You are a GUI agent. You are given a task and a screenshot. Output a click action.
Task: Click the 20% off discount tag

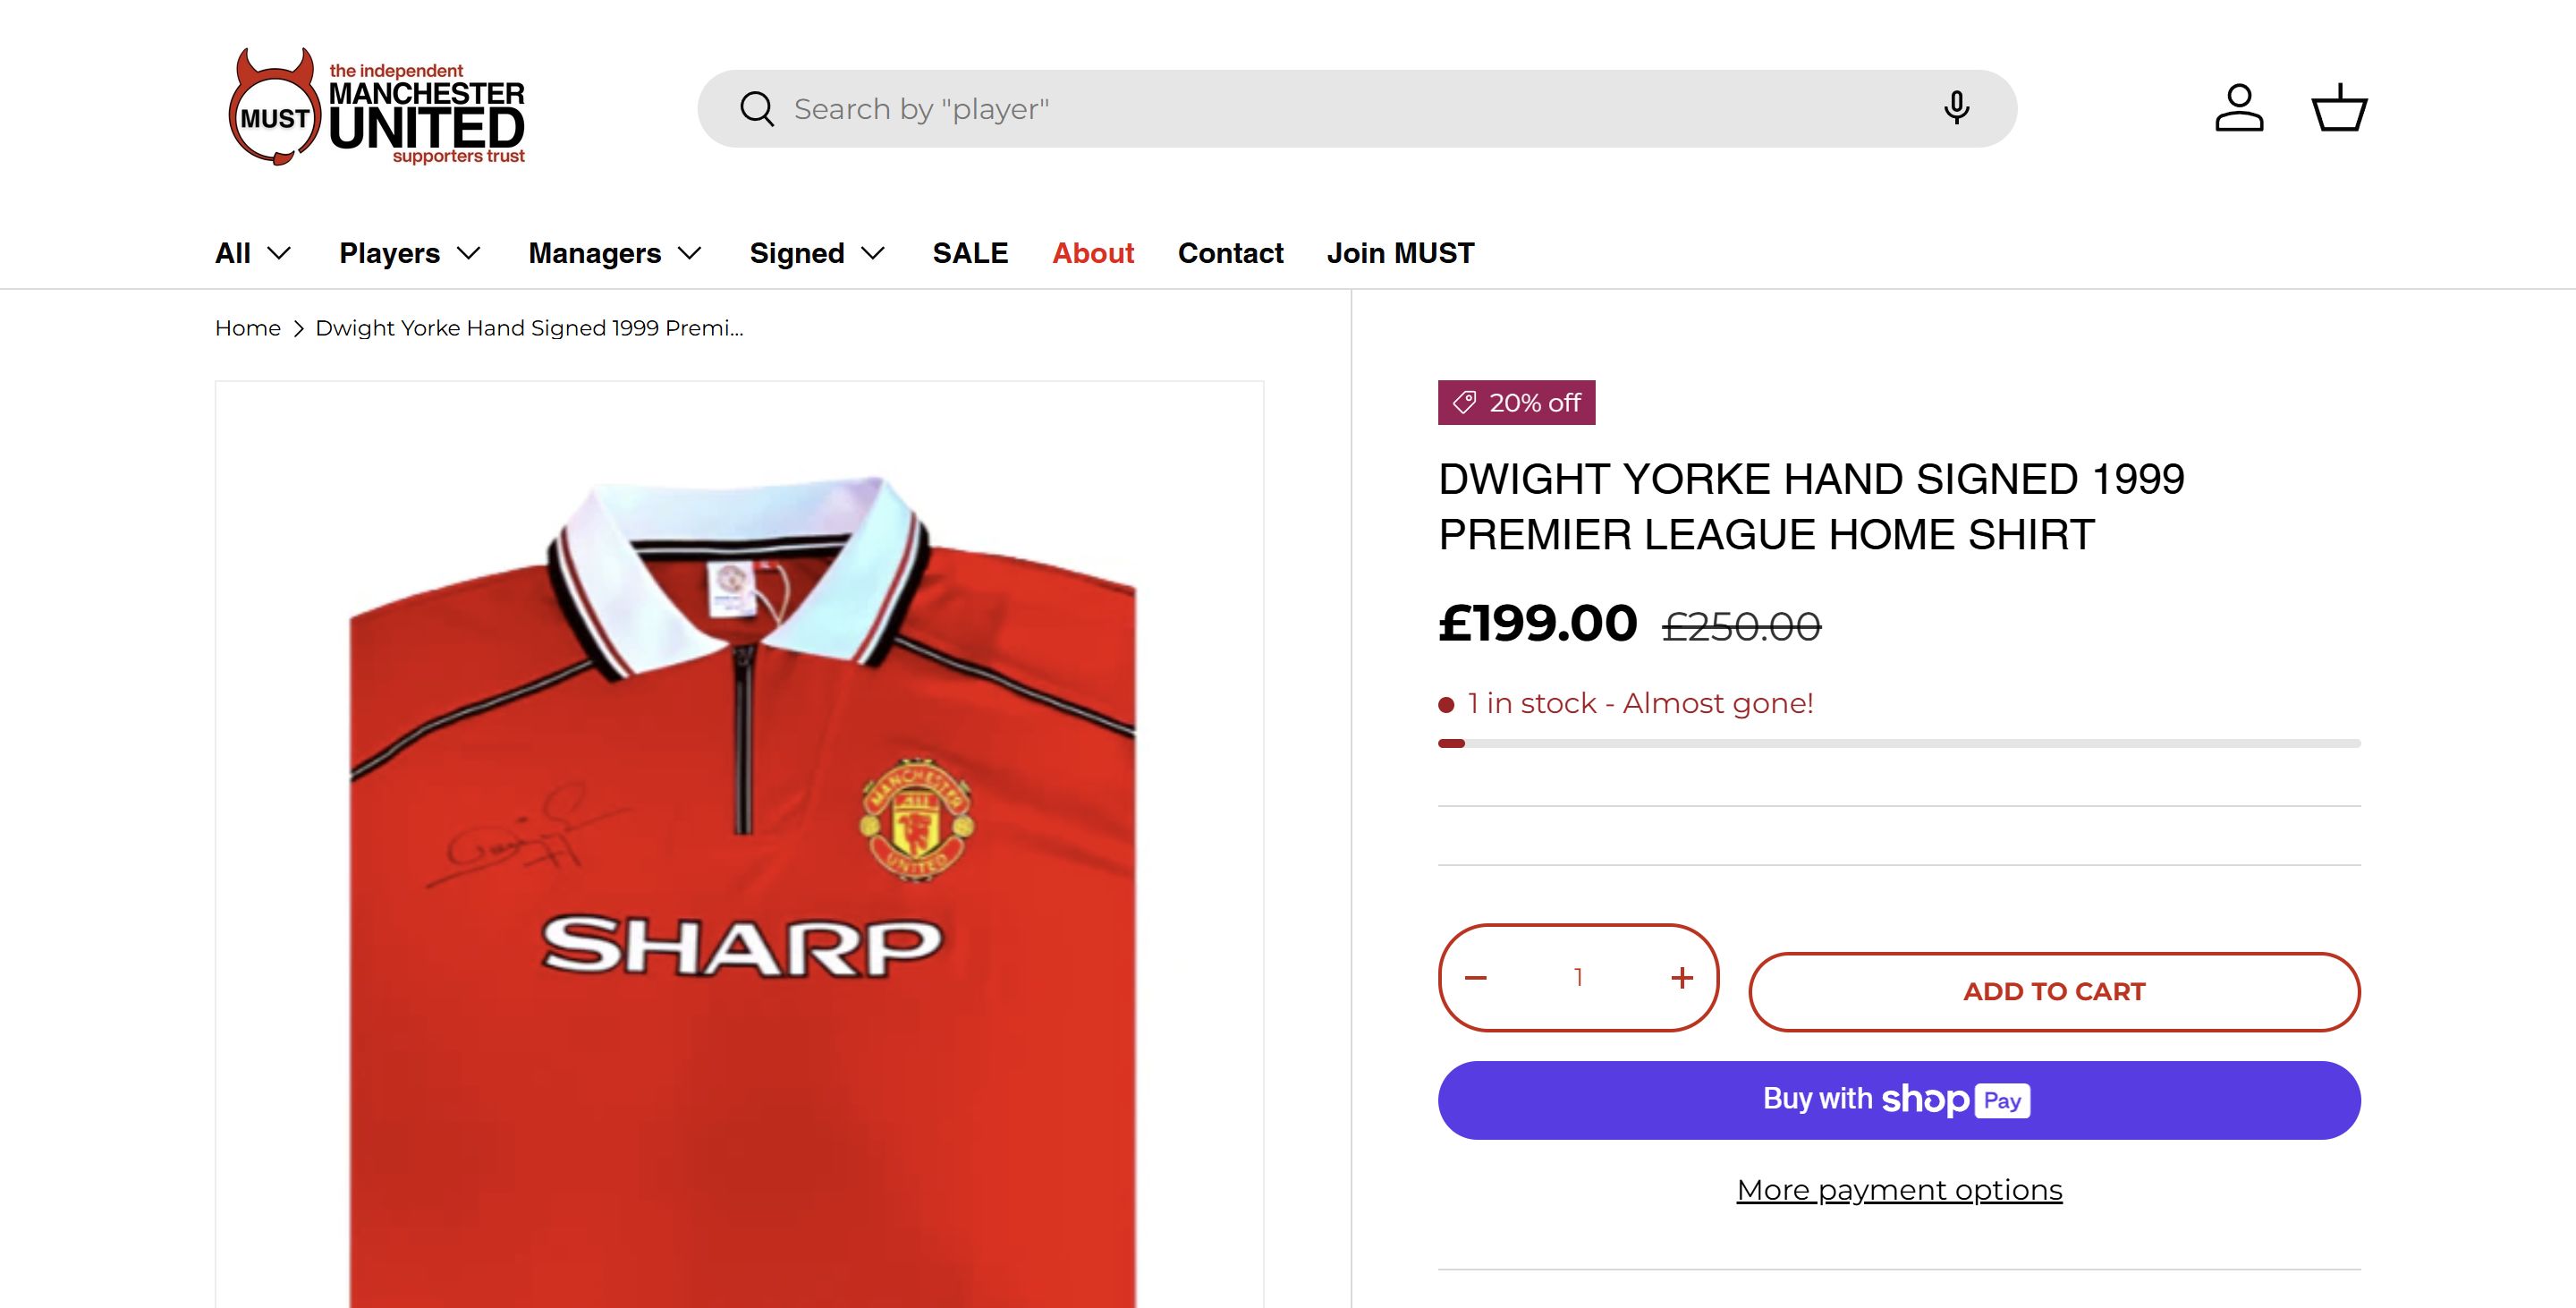pos(1516,403)
